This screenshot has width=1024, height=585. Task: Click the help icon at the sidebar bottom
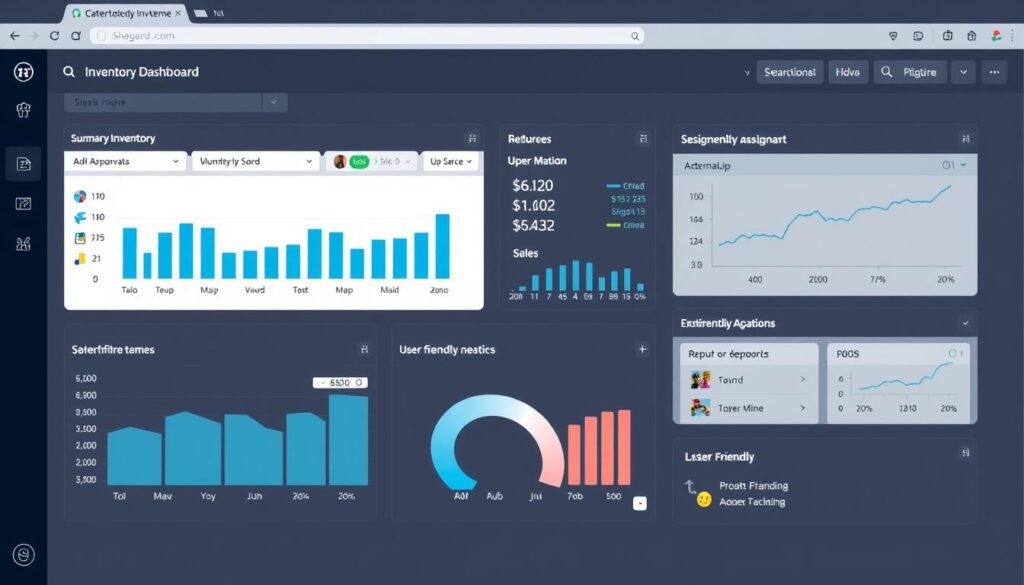pos(23,554)
